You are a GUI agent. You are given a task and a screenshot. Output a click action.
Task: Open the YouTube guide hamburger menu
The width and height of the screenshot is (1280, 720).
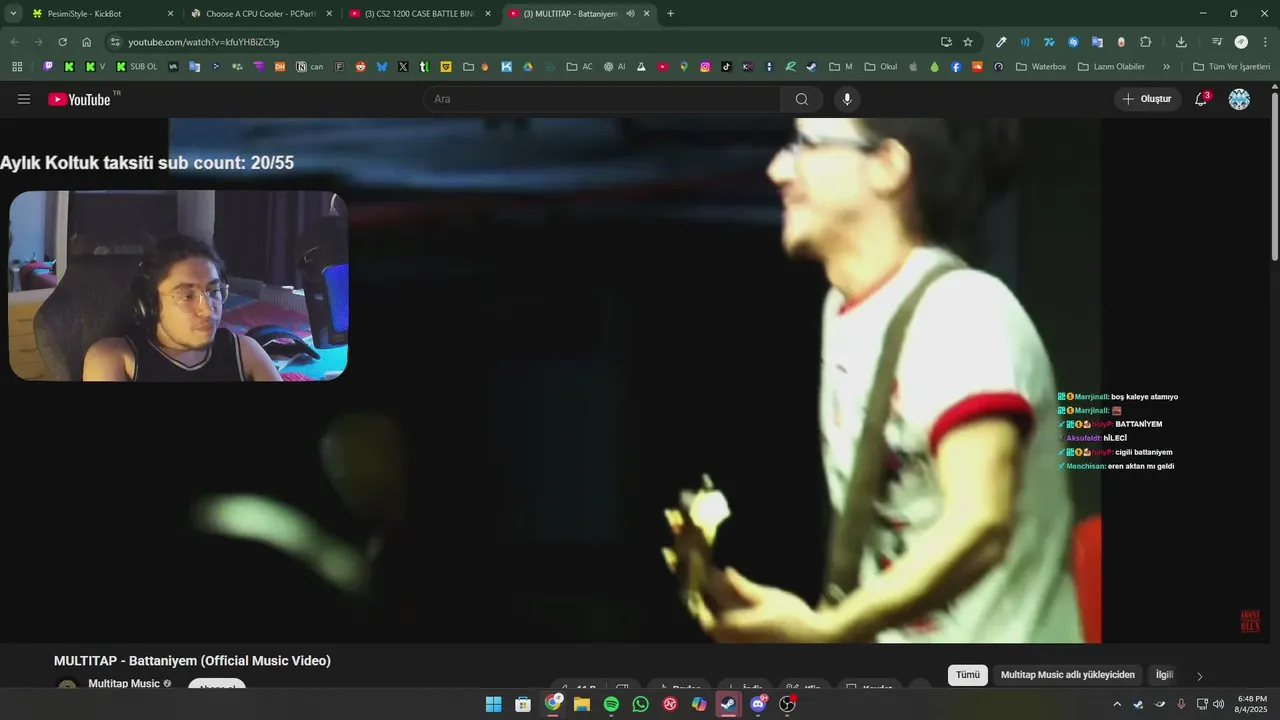click(24, 99)
